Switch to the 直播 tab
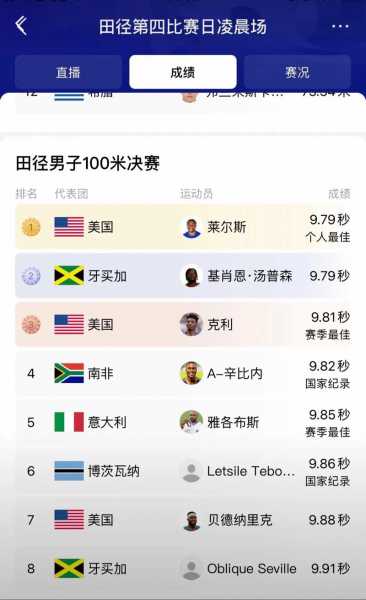 click(x=68, y=72)
